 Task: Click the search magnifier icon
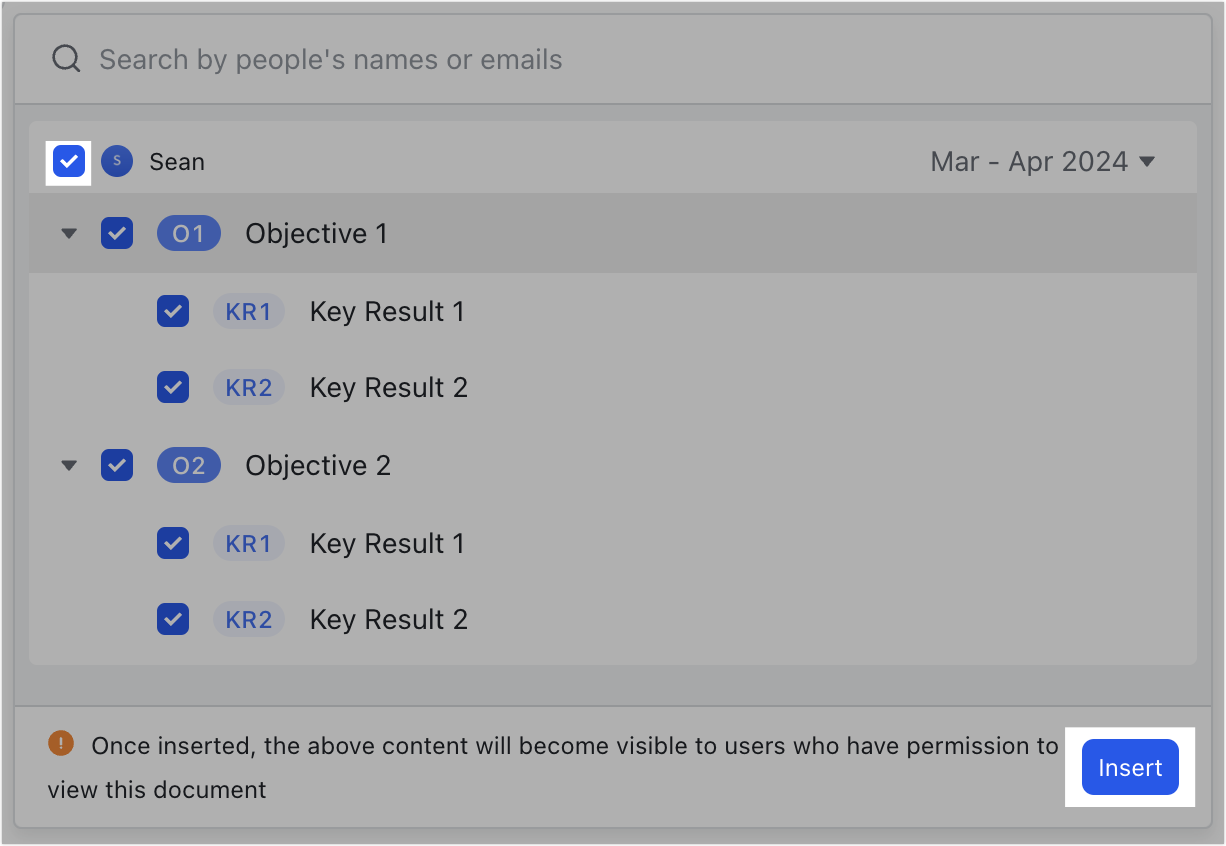click(x=66, y=58)
